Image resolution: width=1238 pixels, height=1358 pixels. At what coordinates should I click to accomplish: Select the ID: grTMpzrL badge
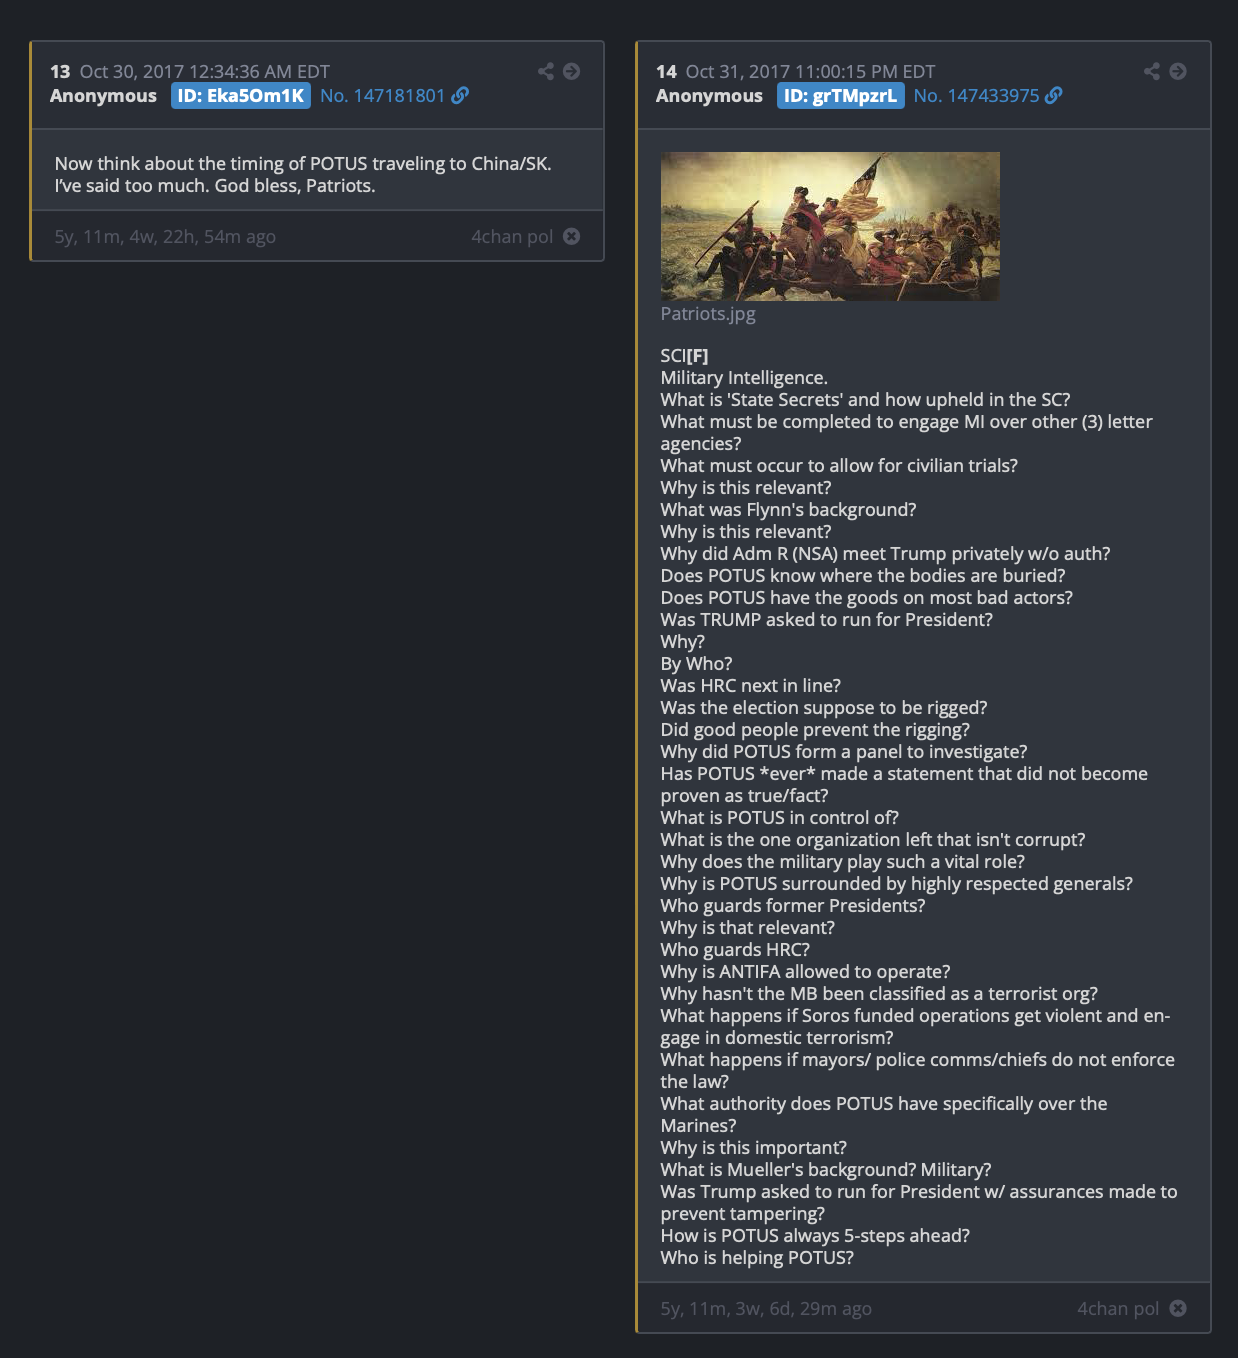(841, 96)
